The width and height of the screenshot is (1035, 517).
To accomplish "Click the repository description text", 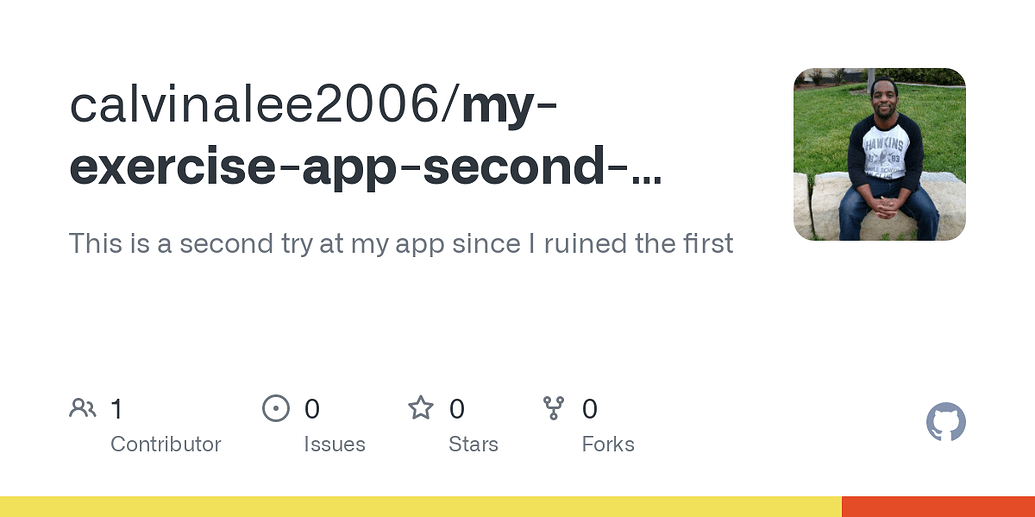I will click(401, 244).
